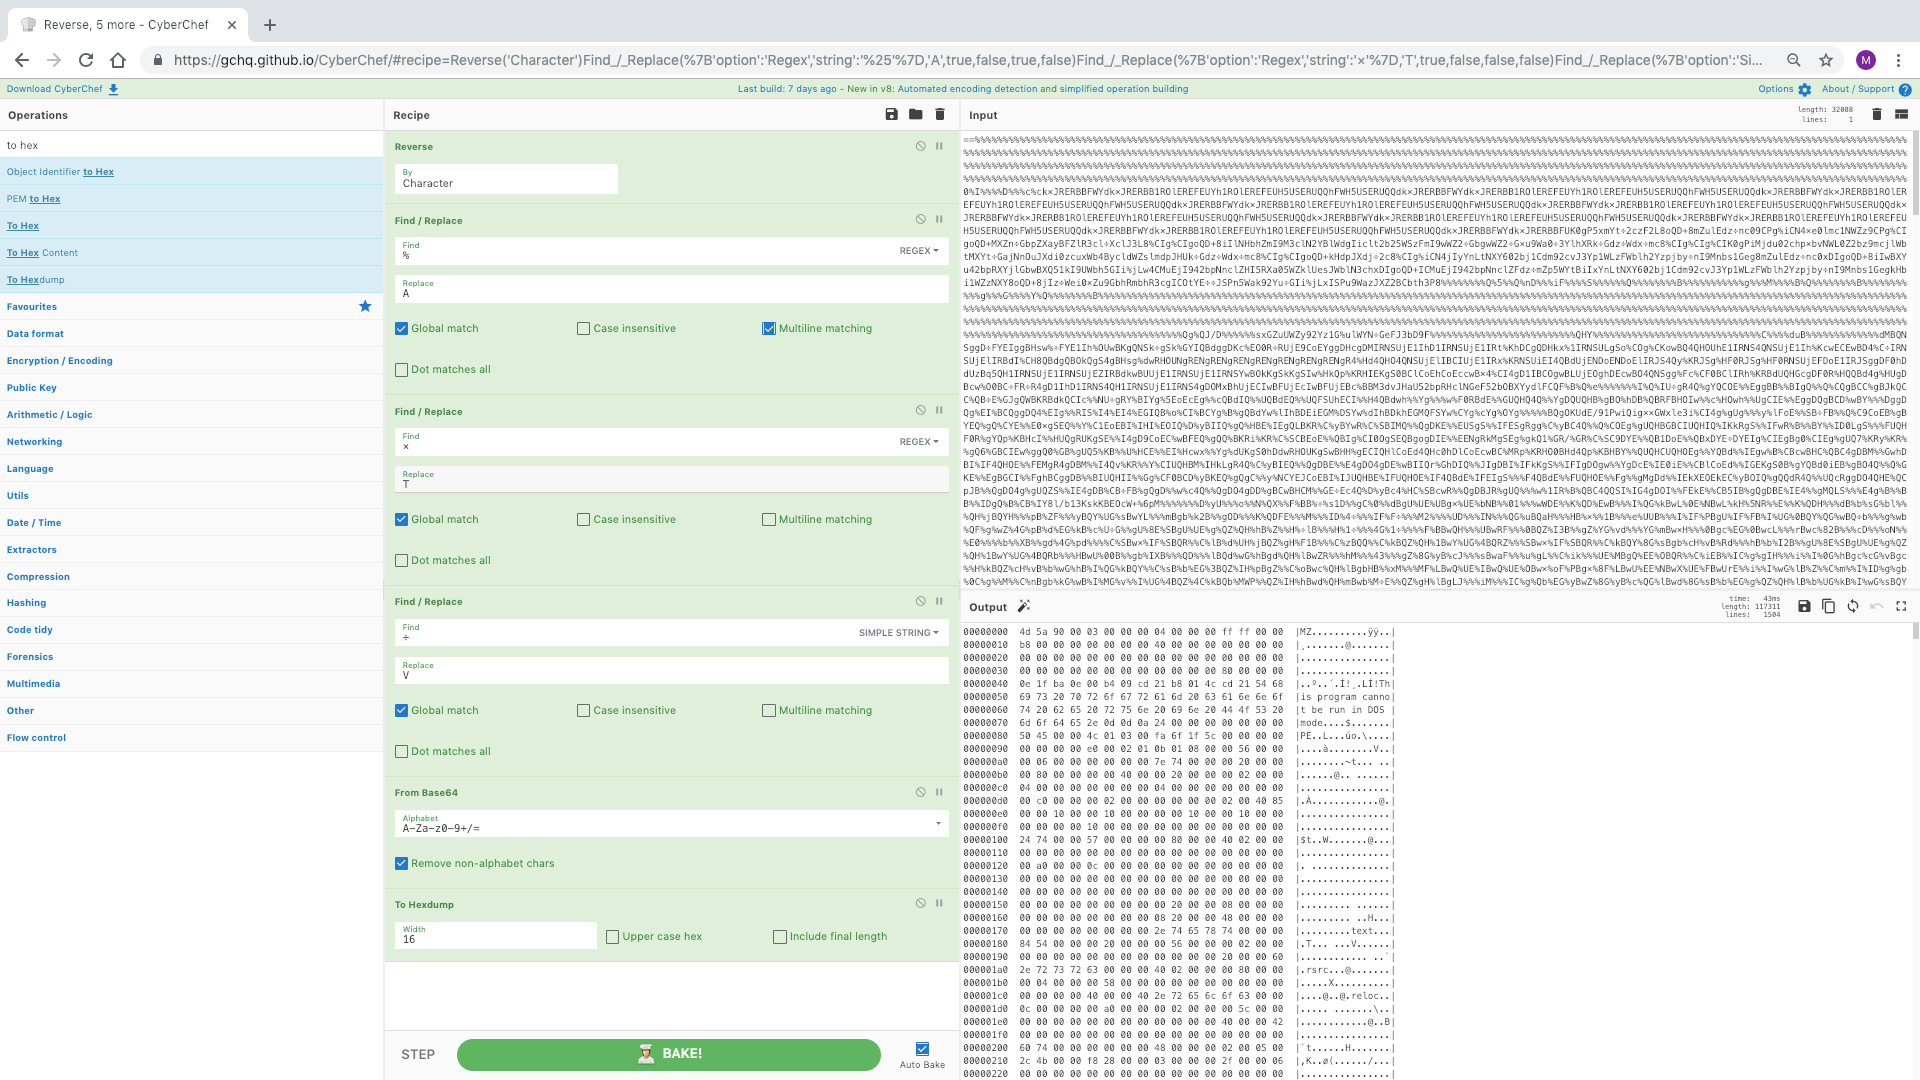Viewport: 1920px width, 1080px height.
Task: Toggle Remove non-alphabet chars checkbox
Action: (x=402, y=862)
